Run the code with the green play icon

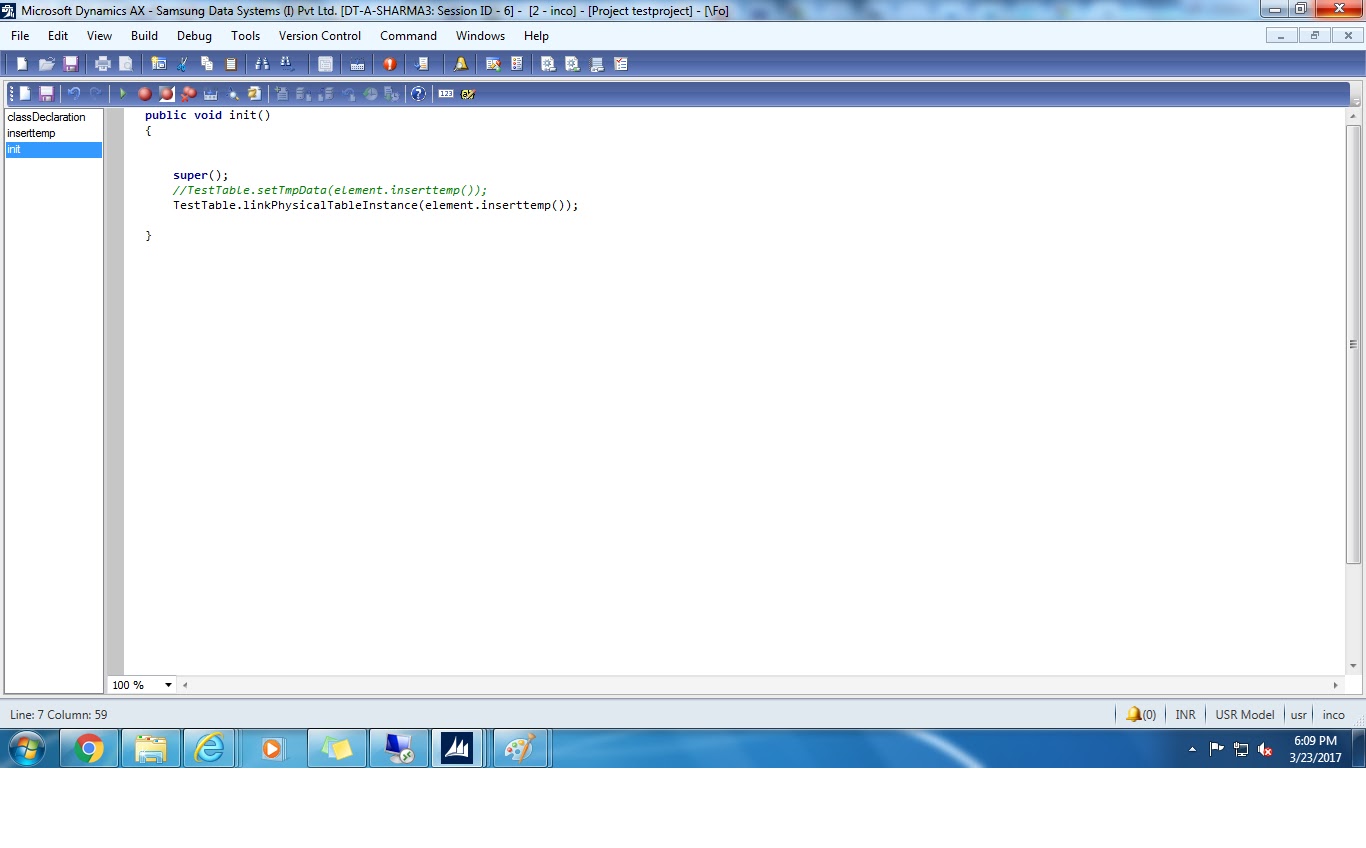(122, 93)
